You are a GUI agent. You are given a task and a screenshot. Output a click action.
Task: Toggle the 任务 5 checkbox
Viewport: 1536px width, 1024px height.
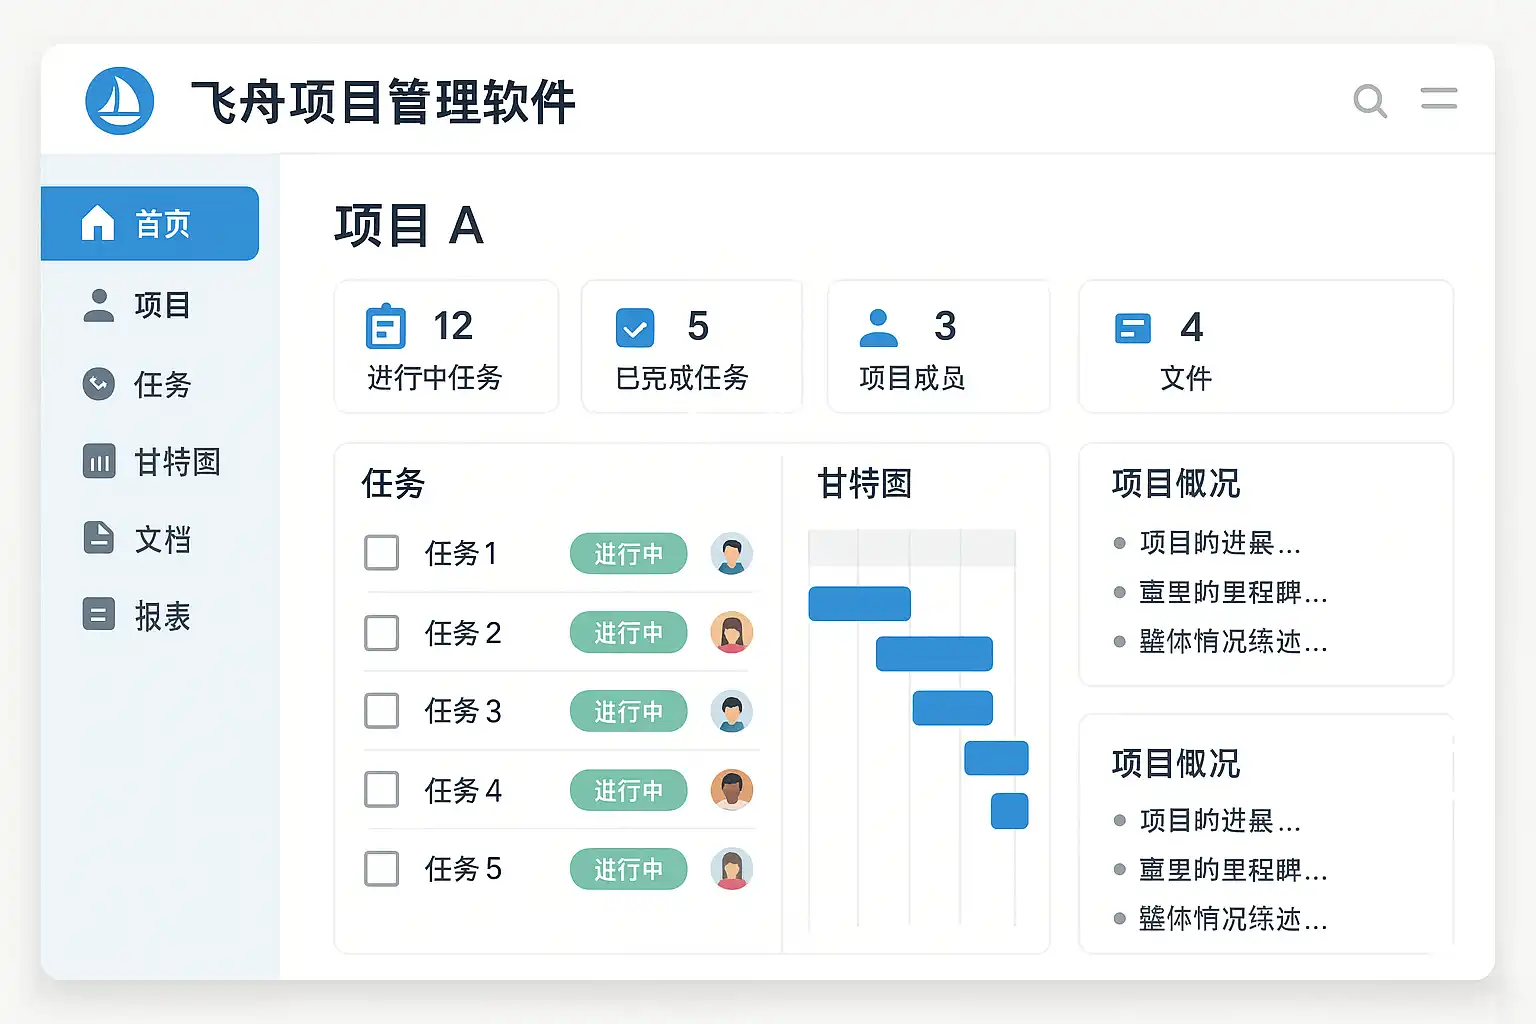(382, 869)
